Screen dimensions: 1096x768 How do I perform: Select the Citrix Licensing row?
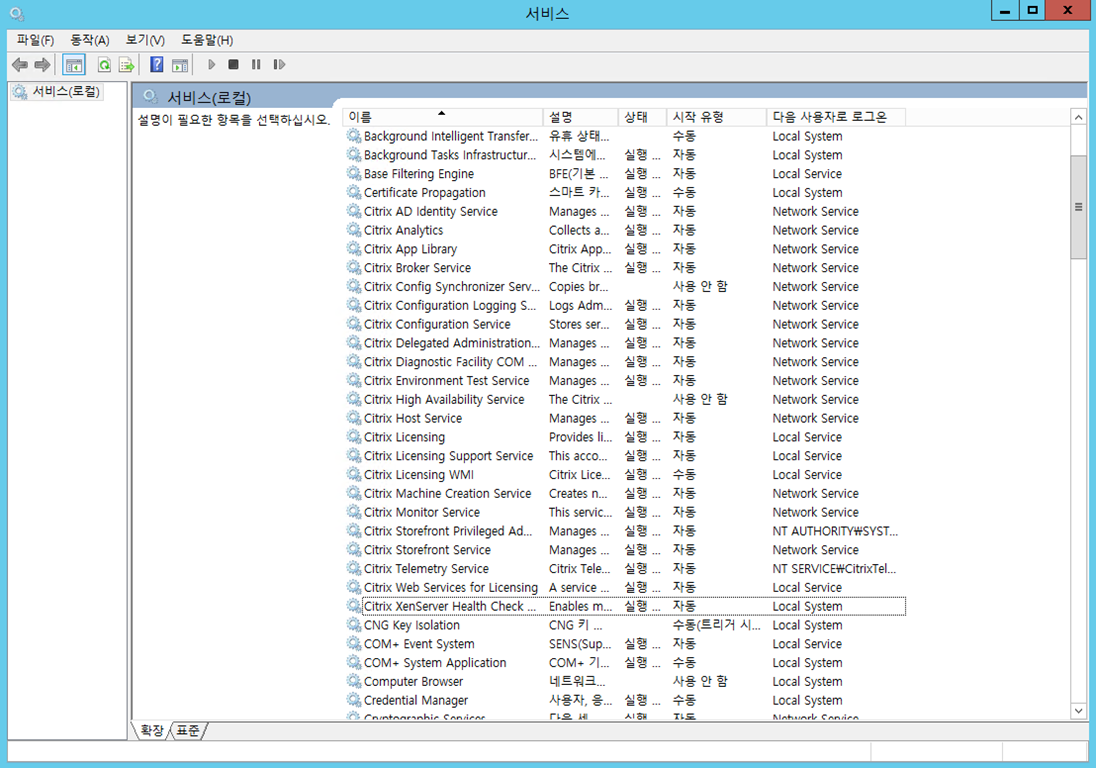click(626, 437)
